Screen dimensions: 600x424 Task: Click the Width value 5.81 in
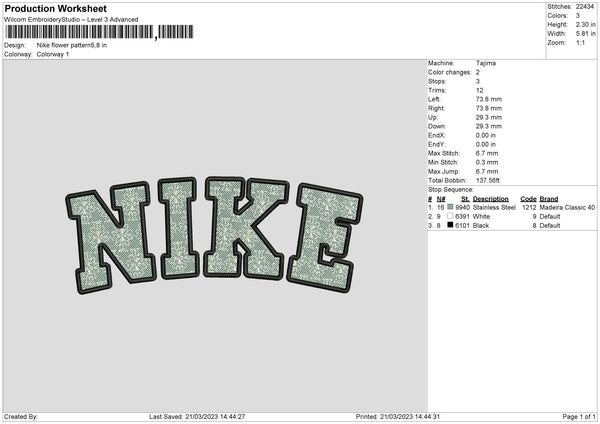[x=585, y=34]
